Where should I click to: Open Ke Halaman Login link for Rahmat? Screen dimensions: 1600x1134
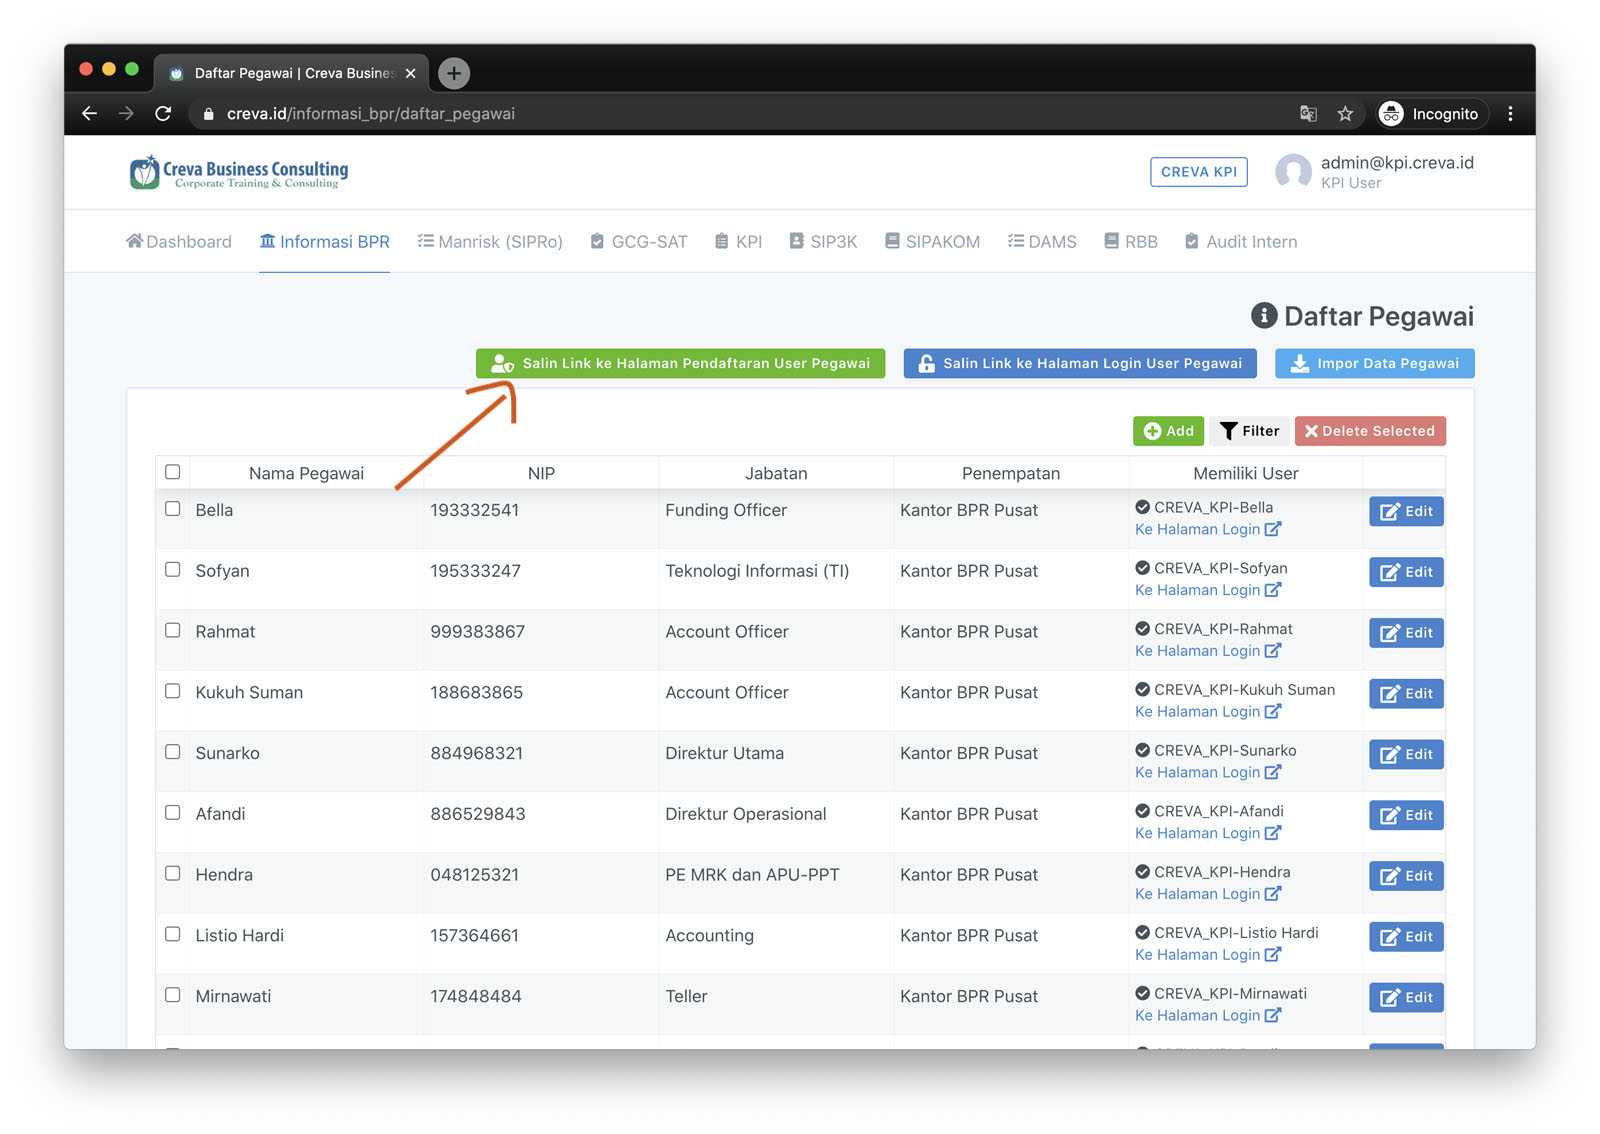1208,651
